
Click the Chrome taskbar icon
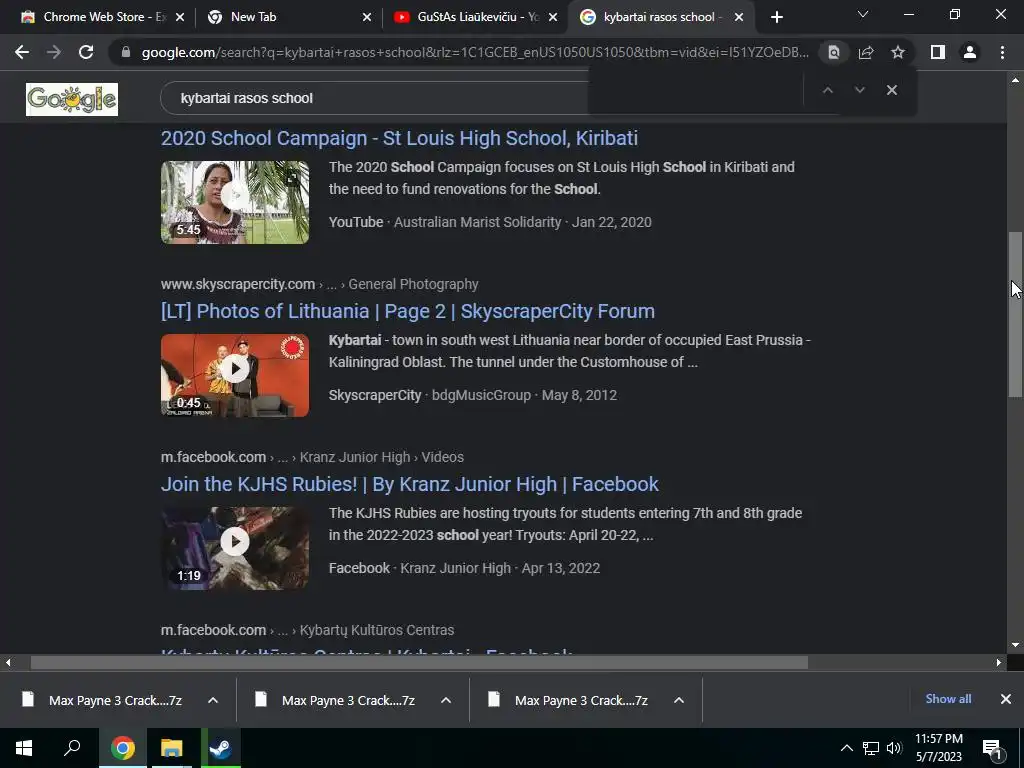[123, 748]
